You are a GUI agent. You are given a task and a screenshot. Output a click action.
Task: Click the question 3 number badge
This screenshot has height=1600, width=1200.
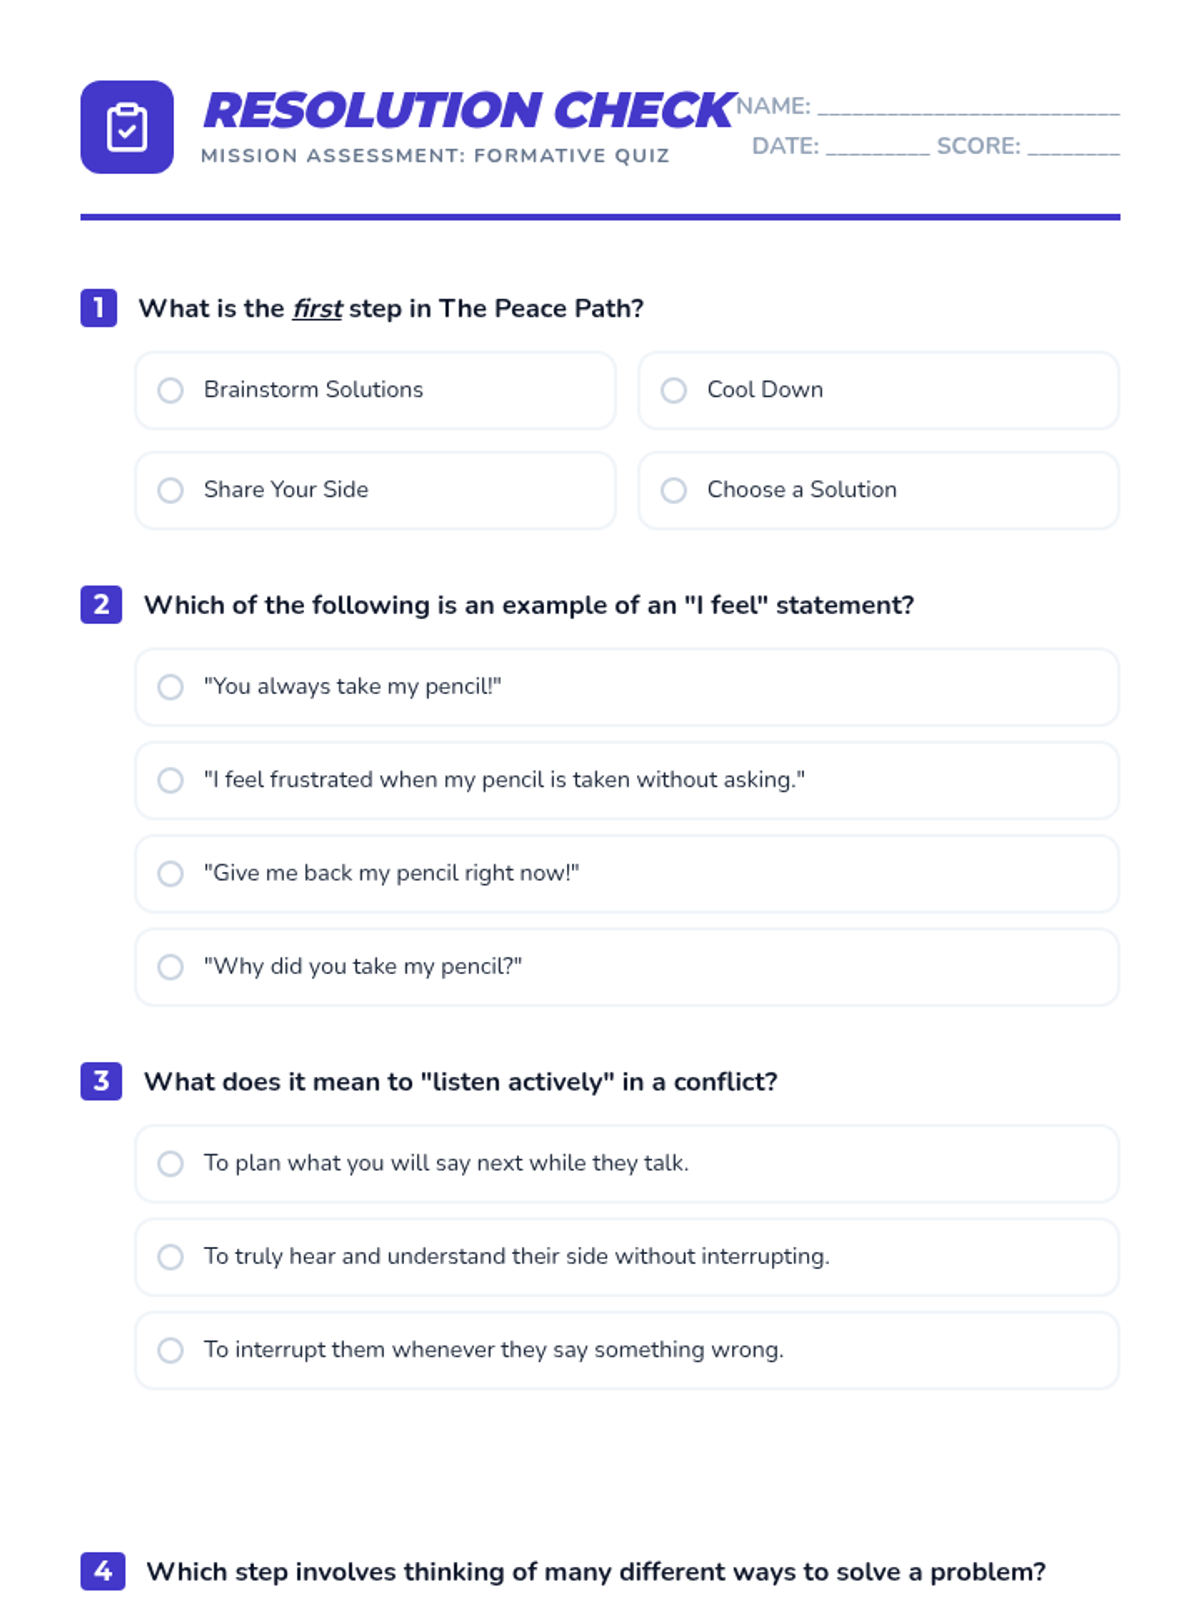(101, 1081)
